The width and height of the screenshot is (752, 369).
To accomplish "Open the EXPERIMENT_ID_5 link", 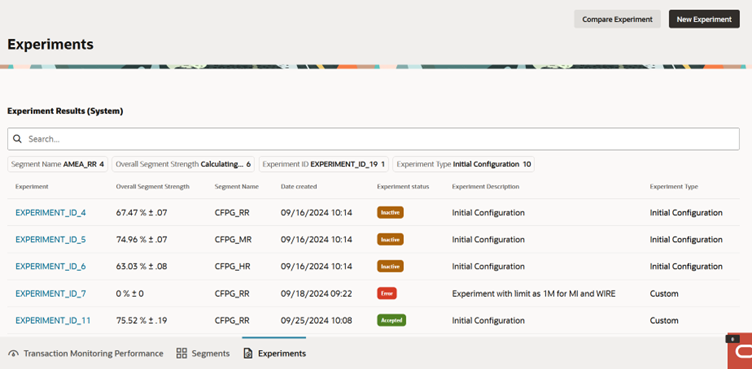I will (x=50, y=239).
